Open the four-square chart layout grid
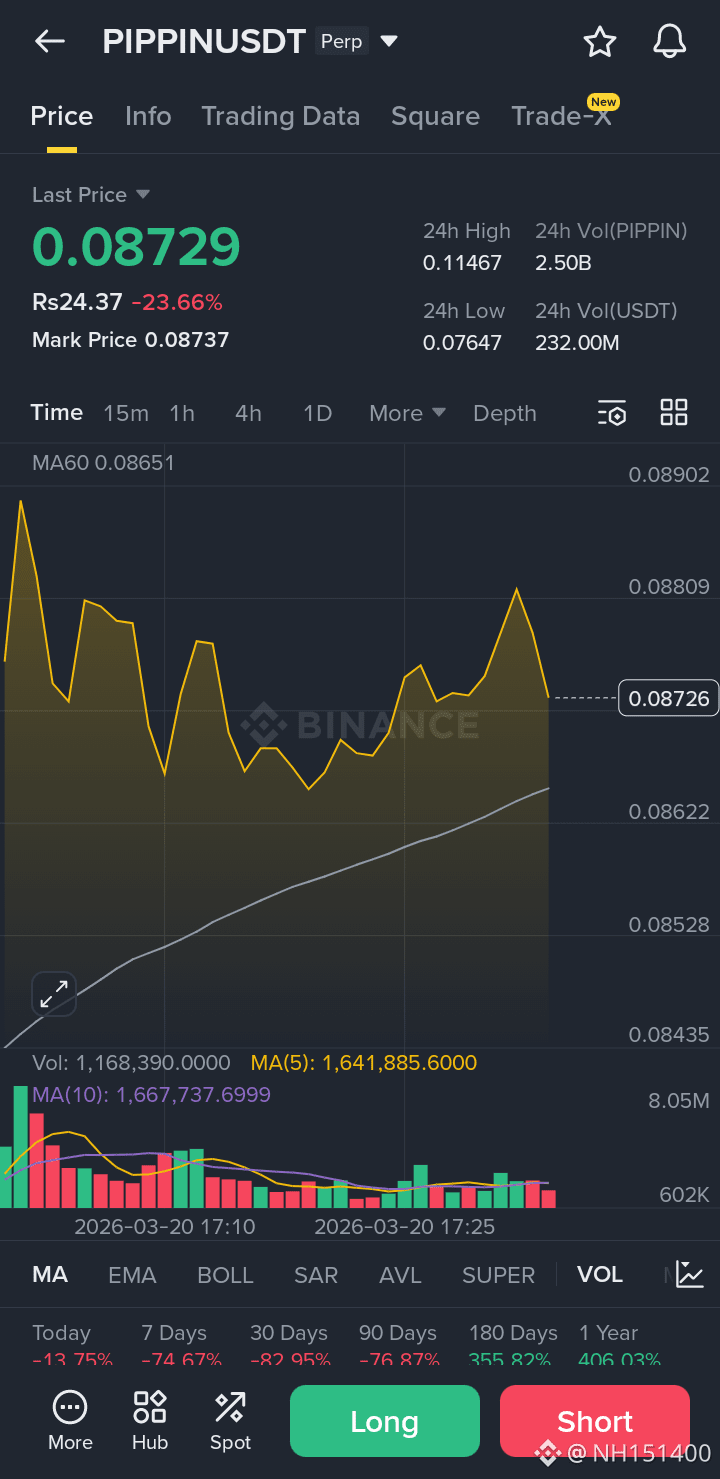The image size is (720, 1479). (674, 412)
